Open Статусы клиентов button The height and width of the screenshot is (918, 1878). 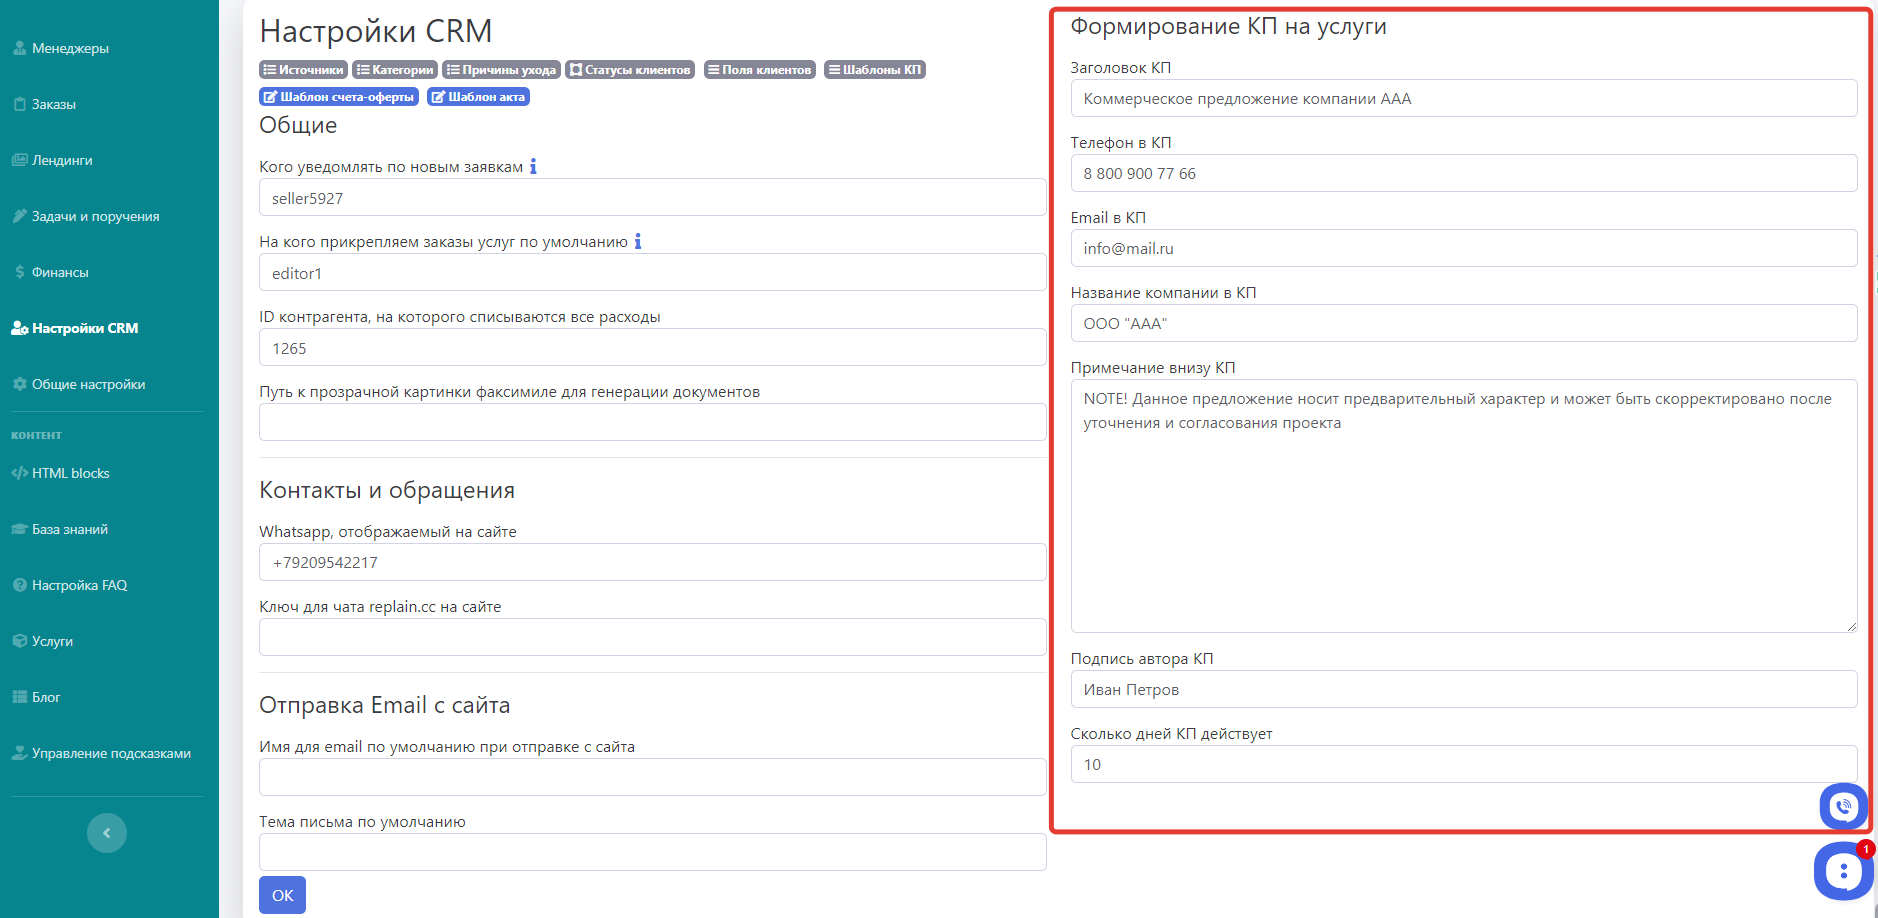[x=630, y=70]
